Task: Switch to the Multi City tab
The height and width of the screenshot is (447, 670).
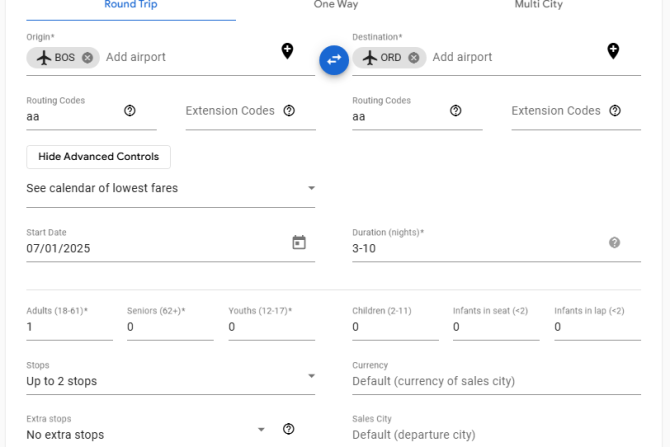Action: click(x=538, y=5)
